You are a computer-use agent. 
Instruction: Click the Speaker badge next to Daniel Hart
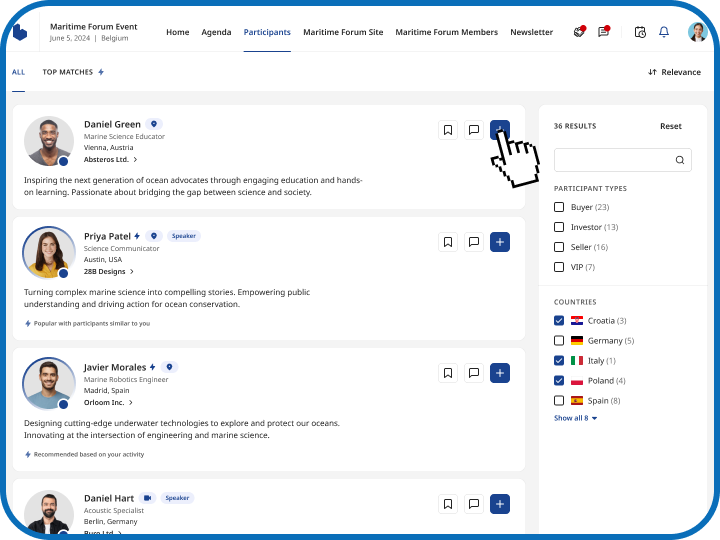click(x=177, y=498)
